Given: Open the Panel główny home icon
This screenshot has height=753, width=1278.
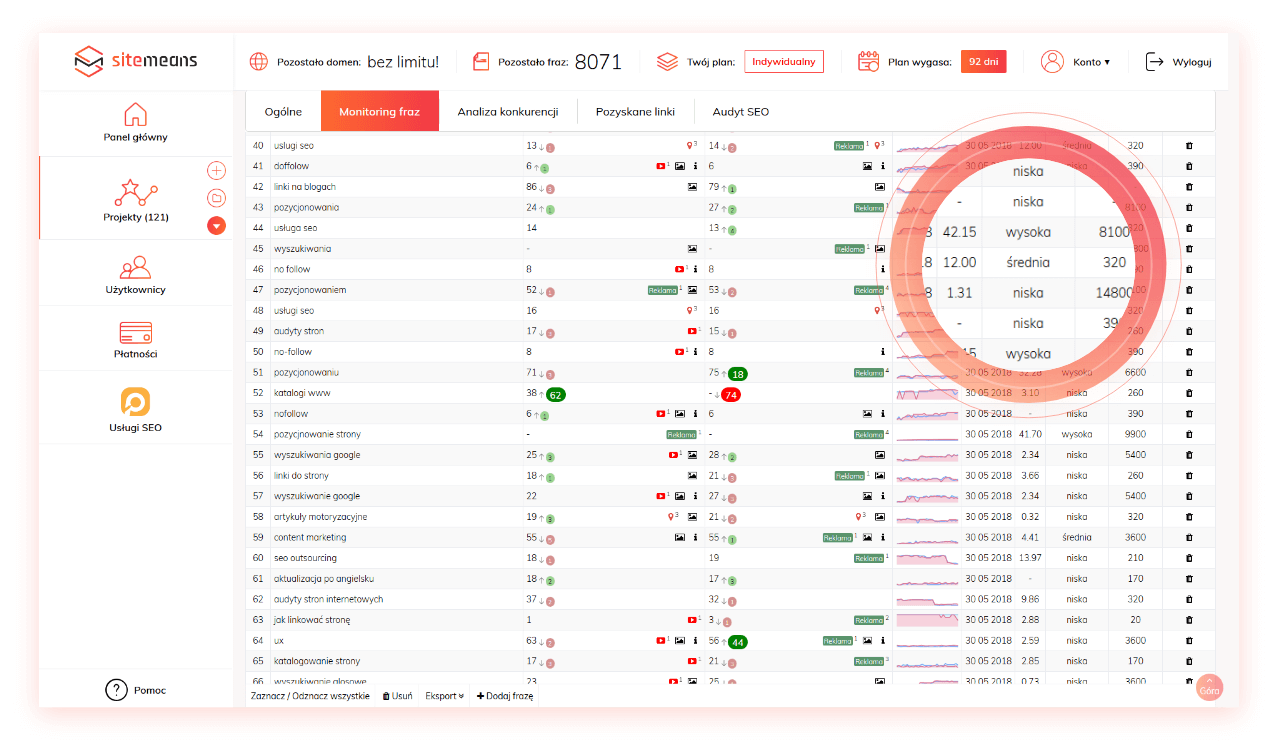Looking at the screenshot, I should 135,115.
